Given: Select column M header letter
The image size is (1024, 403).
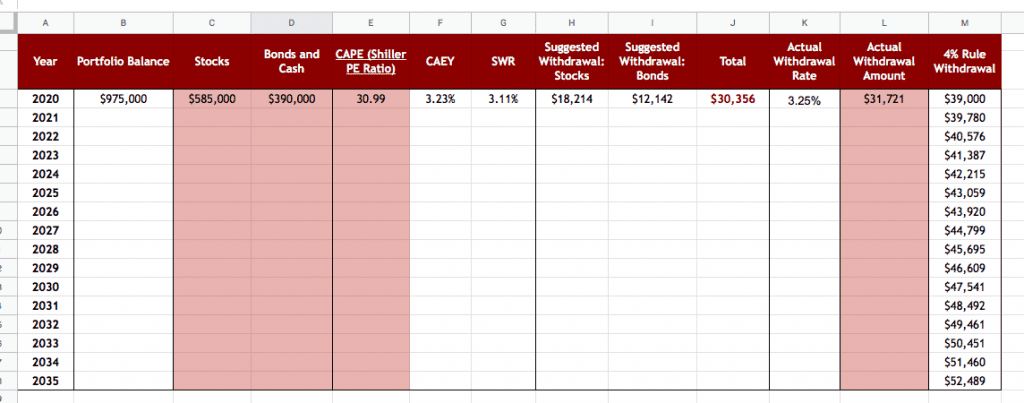Looking at the screenshot, I should click(x=964, y=21).
